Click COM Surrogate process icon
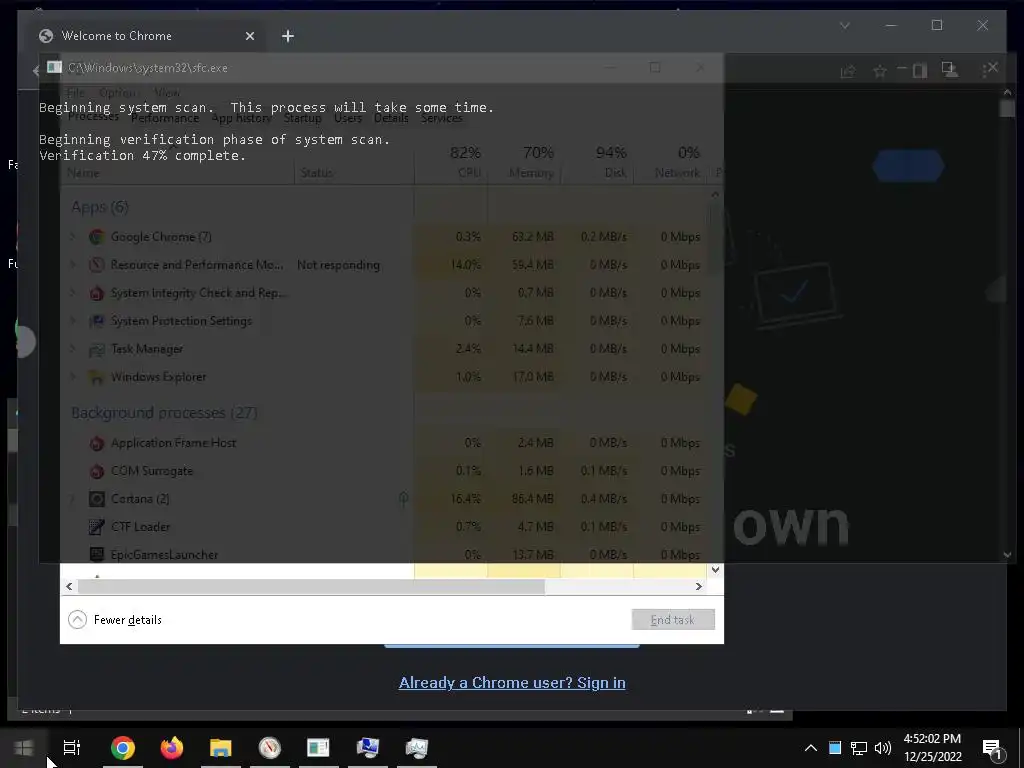1024x768 pixels. (97, 472)
